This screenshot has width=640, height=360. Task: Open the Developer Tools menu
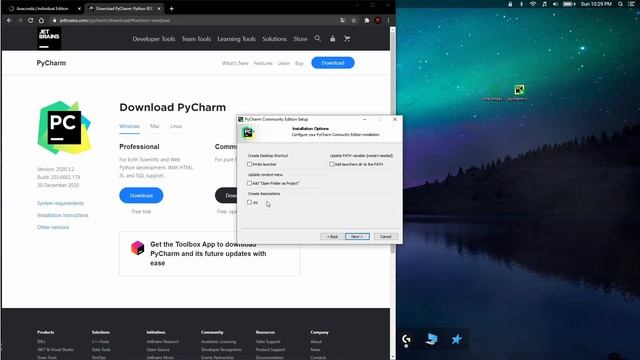point(154,39)
